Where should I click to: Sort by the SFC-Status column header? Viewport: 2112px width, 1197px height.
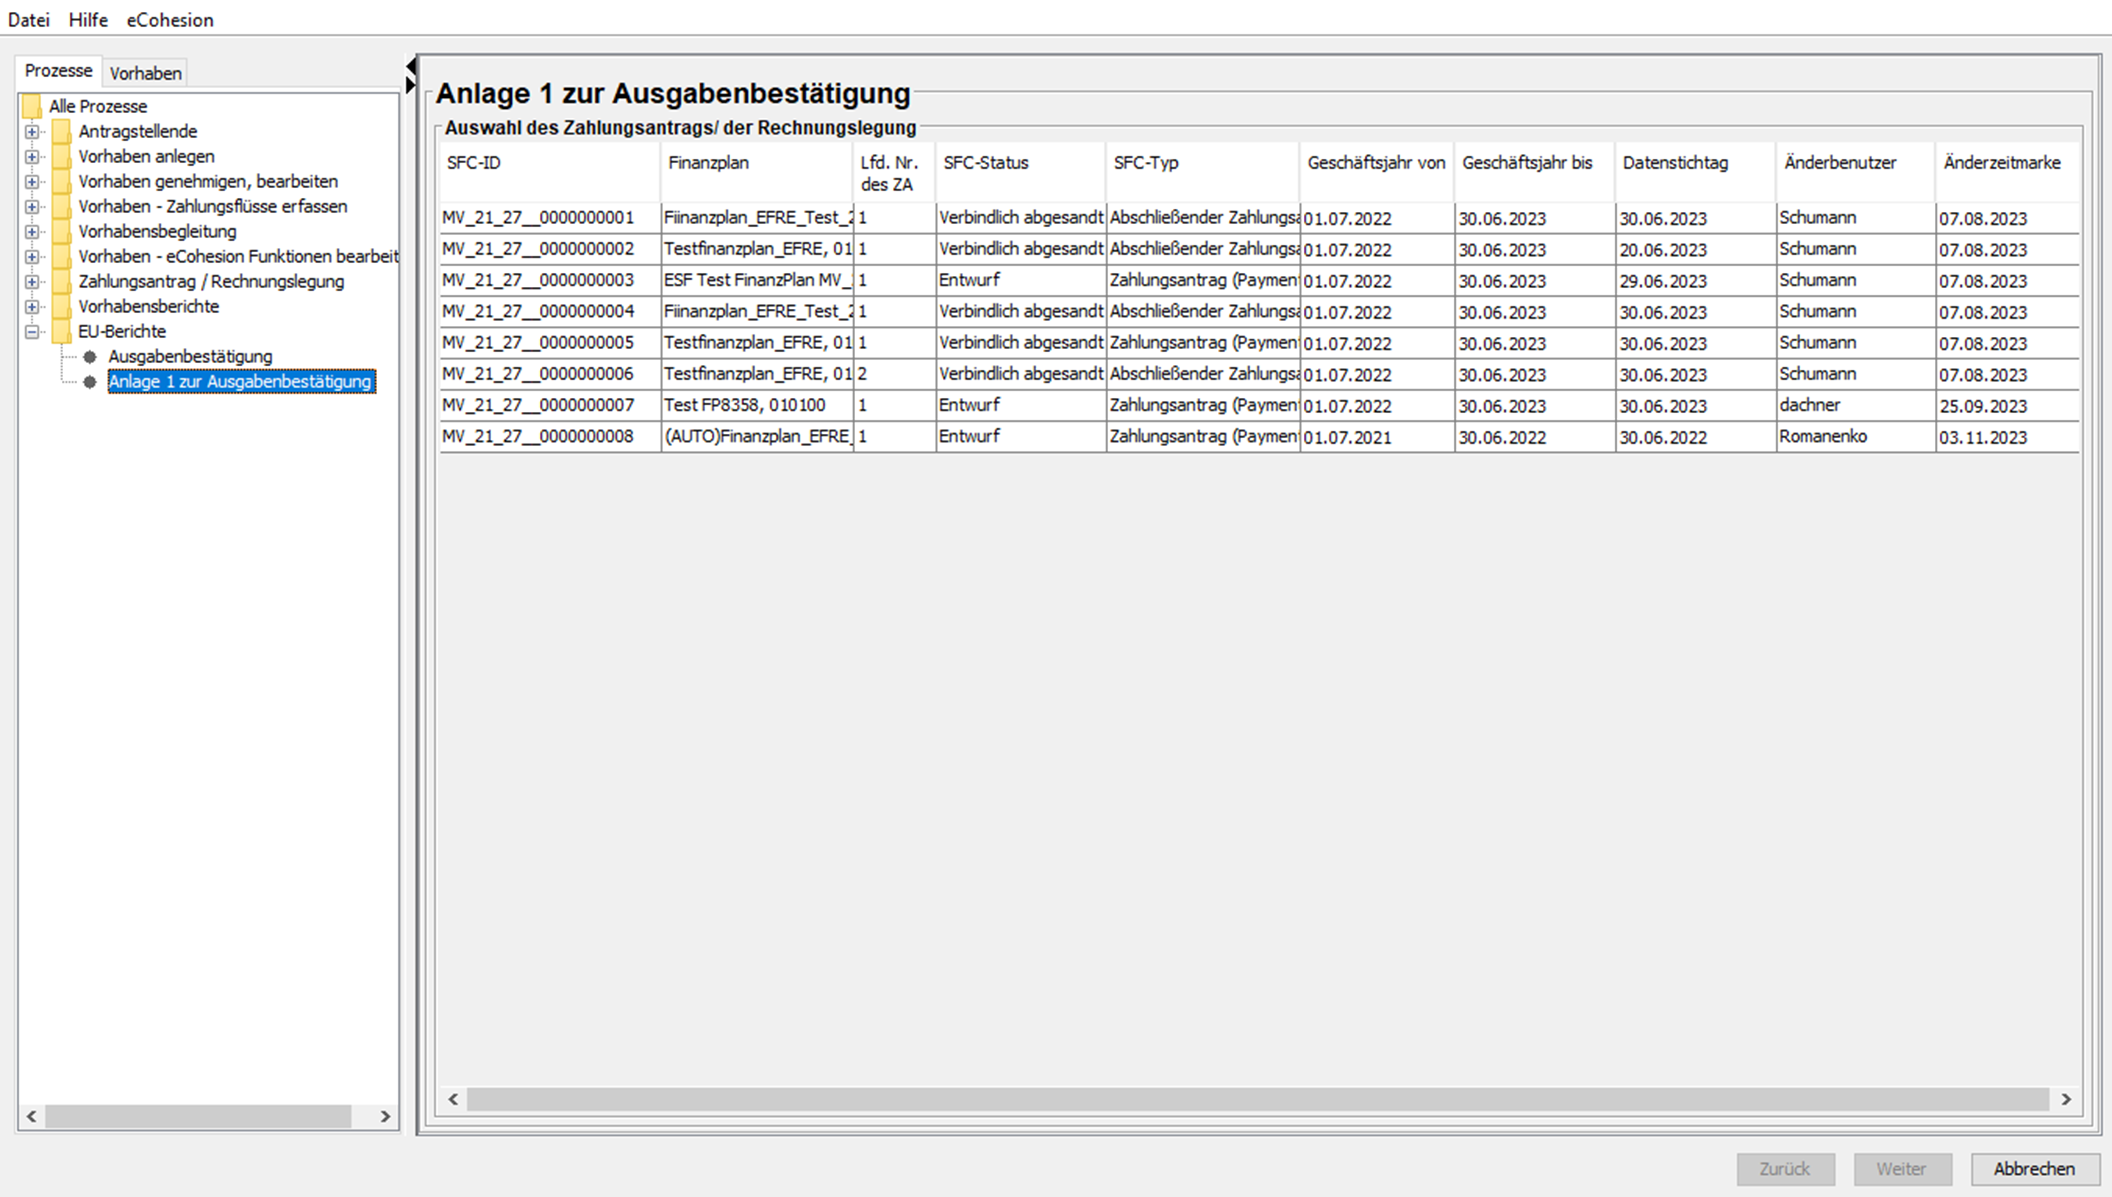(1020, 172)
